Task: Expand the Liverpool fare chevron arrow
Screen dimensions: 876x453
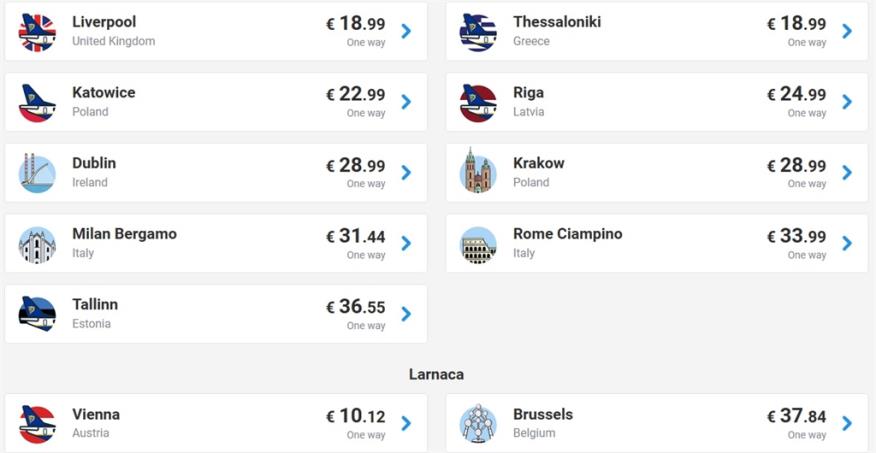Action: [x=406, y=31]
